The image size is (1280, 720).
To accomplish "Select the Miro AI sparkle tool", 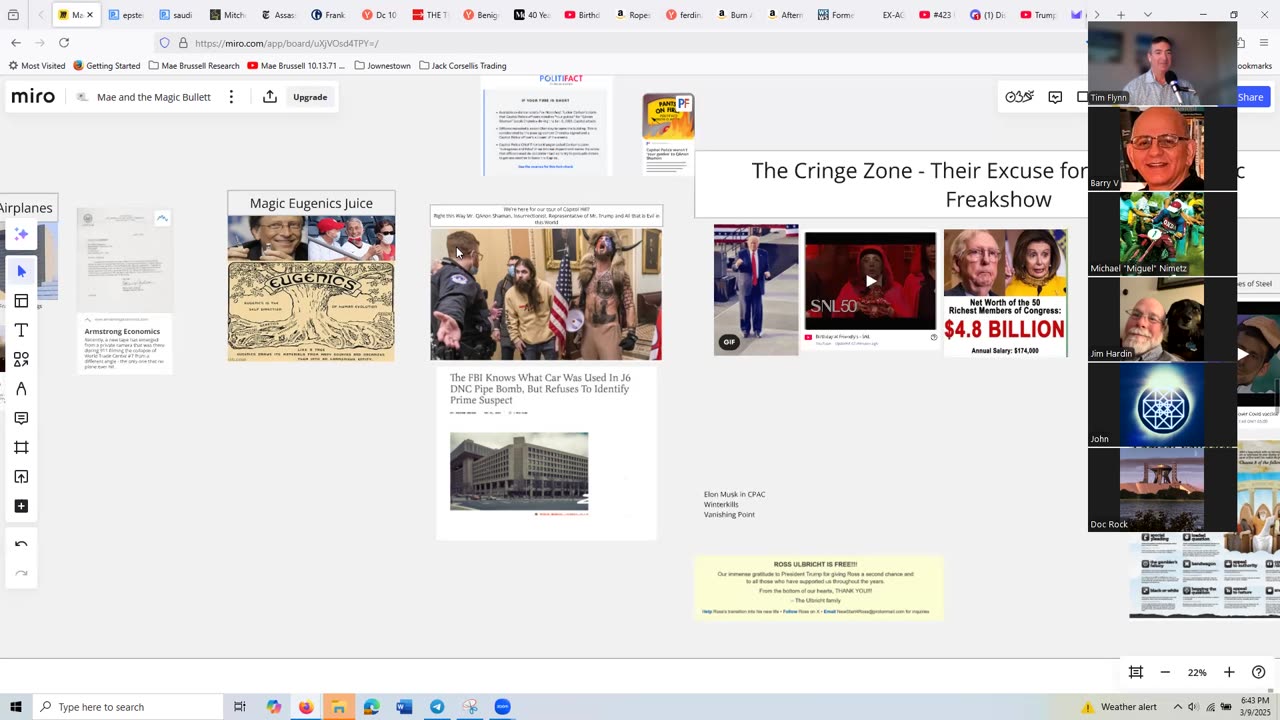I will point(21,234).
